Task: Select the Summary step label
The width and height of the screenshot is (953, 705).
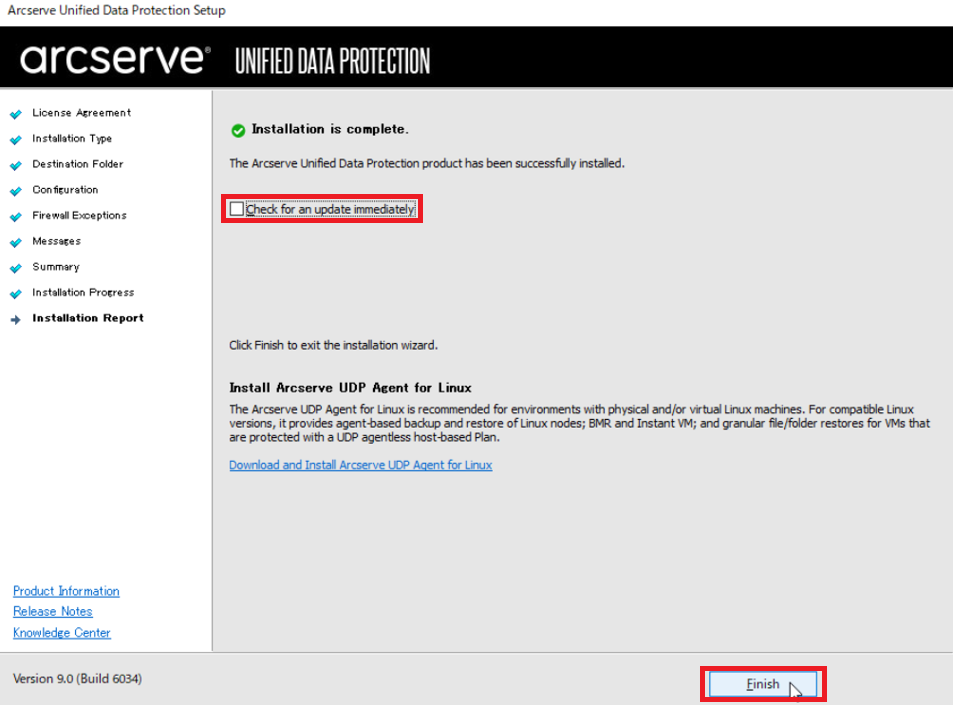Action: click(x=56, y=267)
